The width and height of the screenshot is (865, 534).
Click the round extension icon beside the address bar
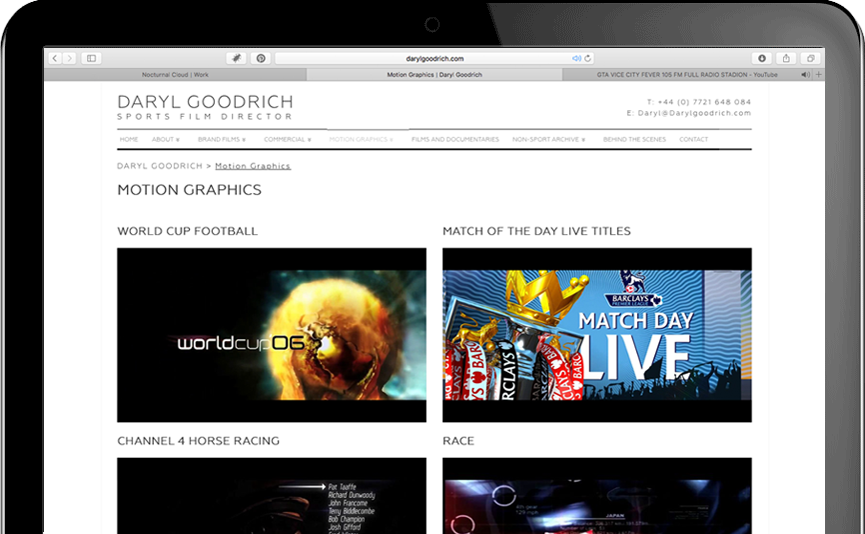pyautogui.click(x=261, y=58)
